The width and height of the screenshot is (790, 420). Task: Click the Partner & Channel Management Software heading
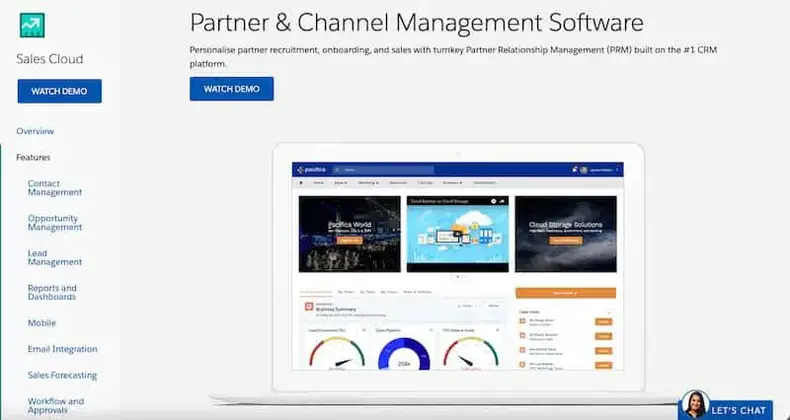click(x=417, y=22)
